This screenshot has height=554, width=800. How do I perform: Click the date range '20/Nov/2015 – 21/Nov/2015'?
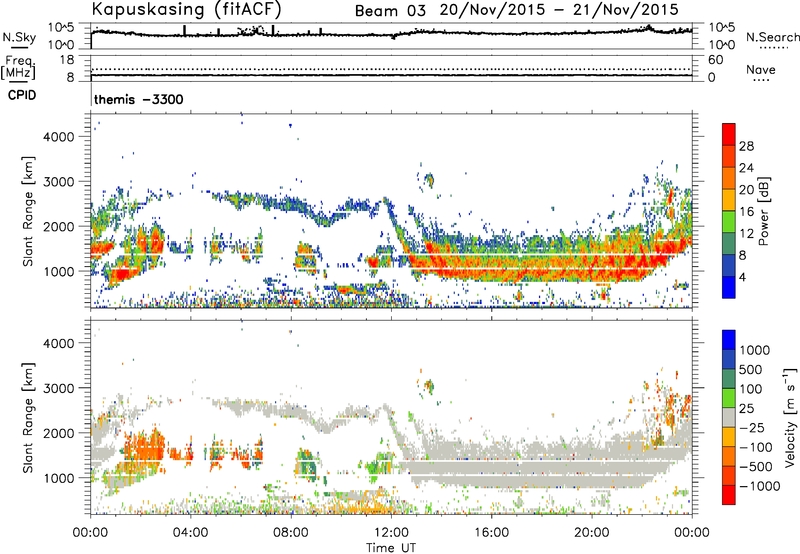pyautogui.click(x=559, y=10)
